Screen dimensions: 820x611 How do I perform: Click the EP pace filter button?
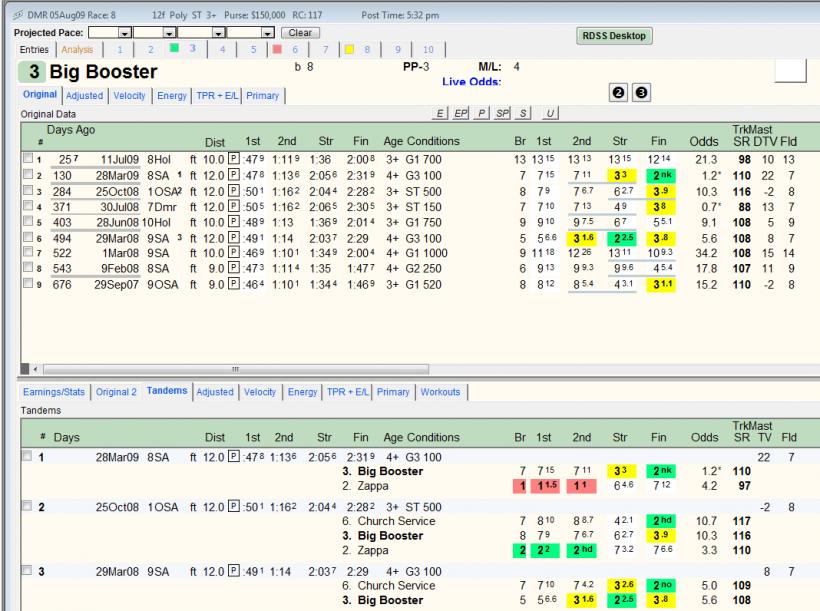[x=460, y=113]
